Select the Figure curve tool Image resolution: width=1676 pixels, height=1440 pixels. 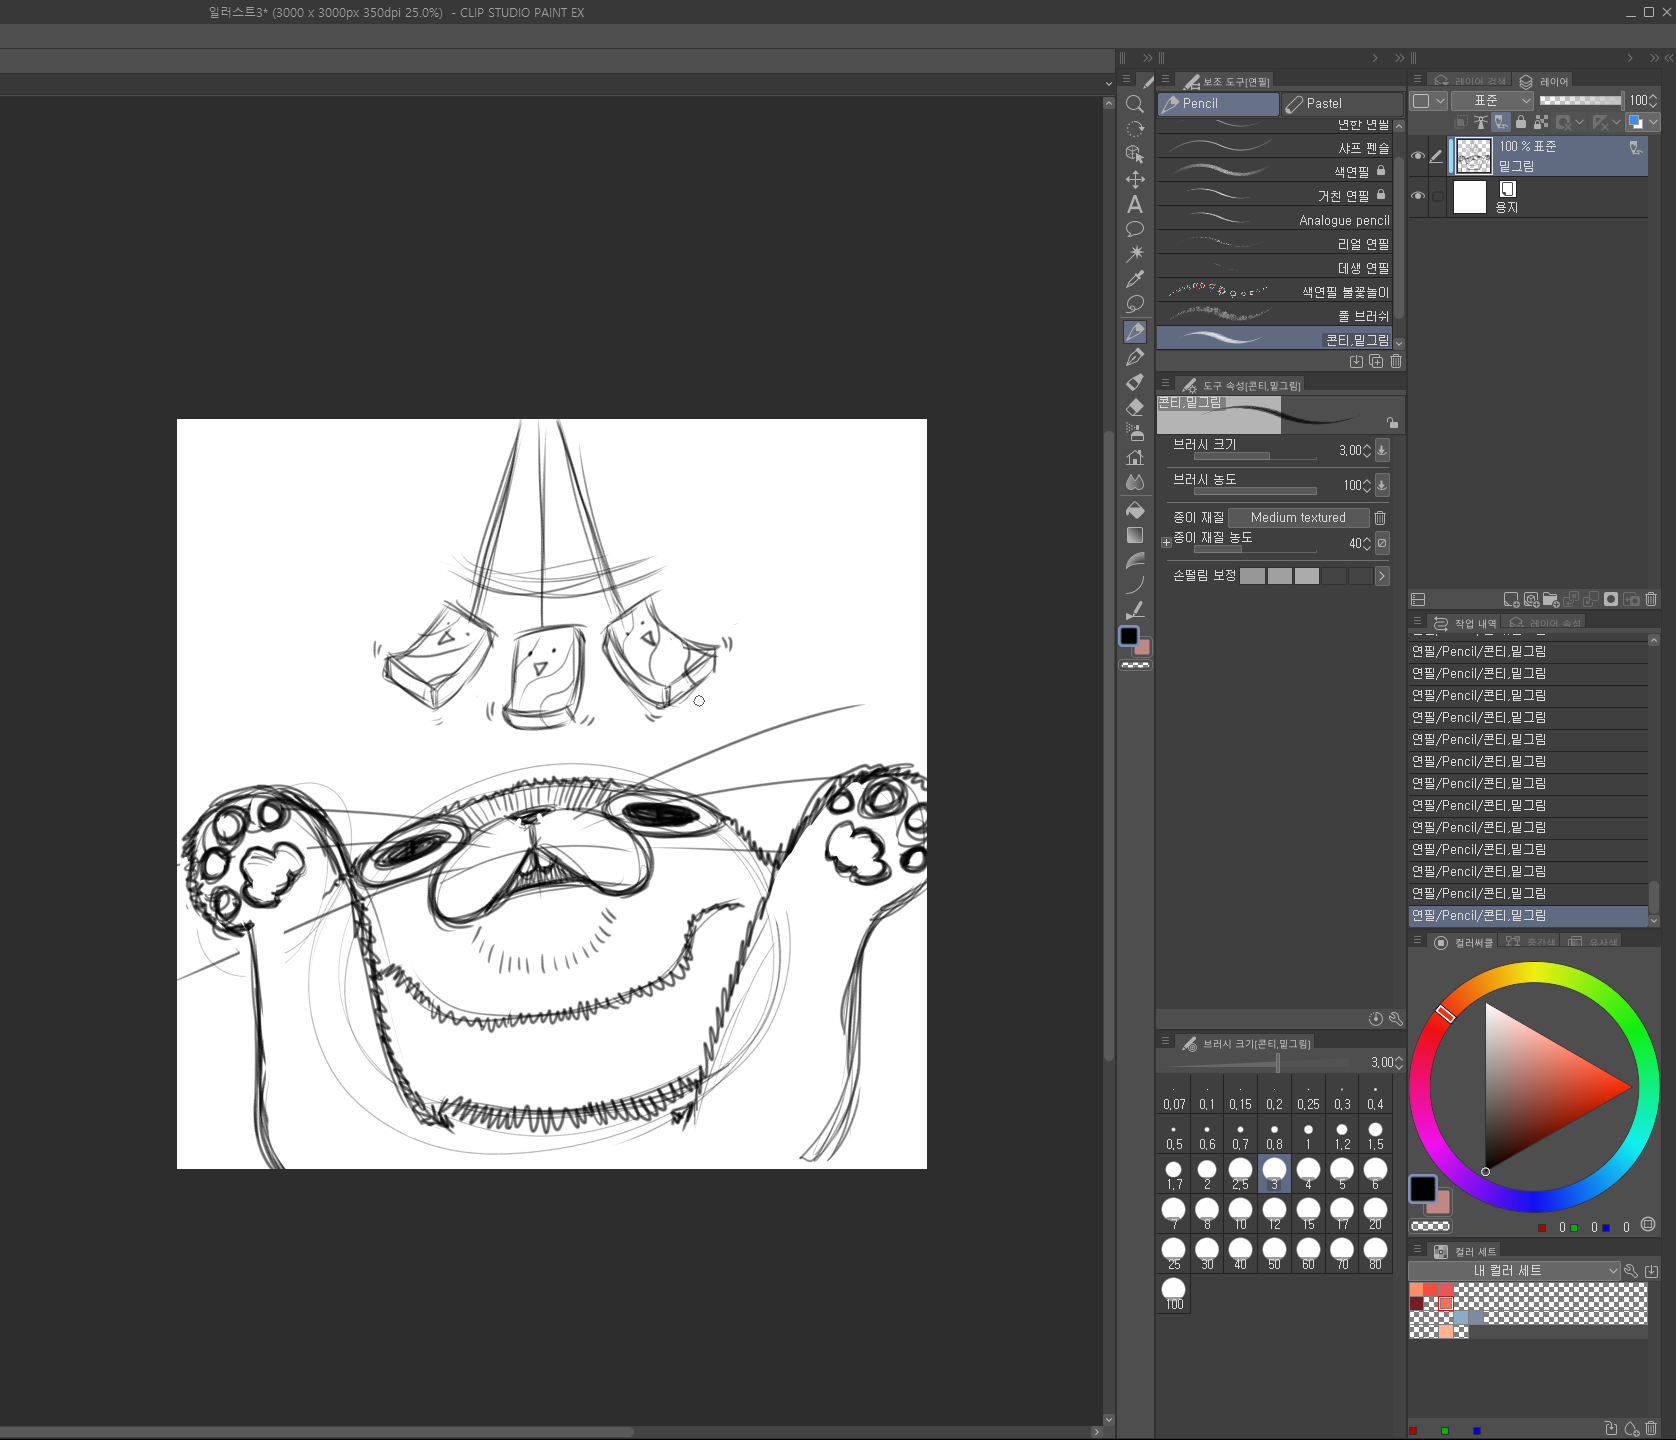click(1135, 585)
